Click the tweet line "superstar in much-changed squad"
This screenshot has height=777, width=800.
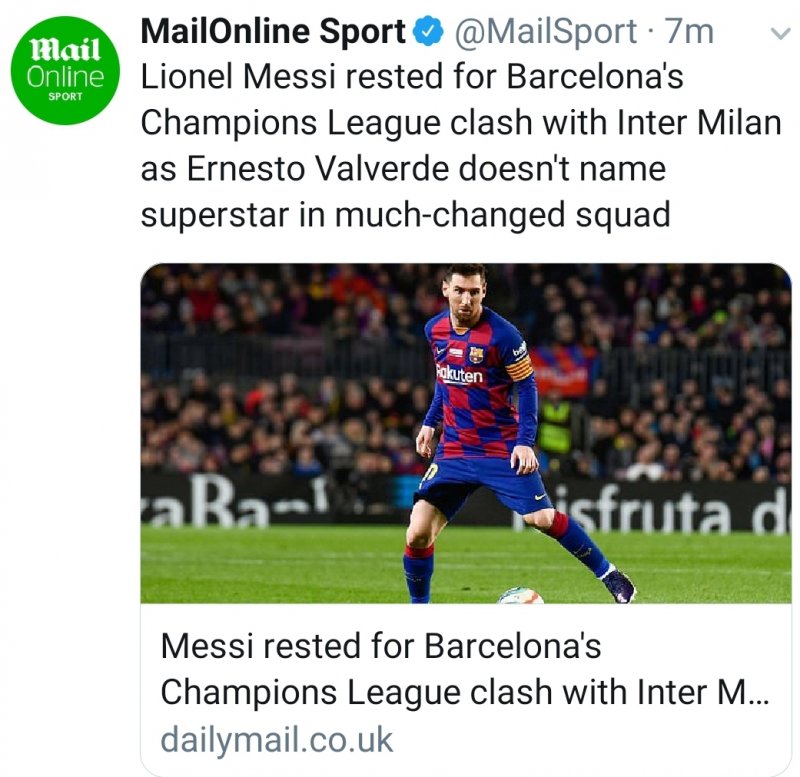(x=405, y=215)
